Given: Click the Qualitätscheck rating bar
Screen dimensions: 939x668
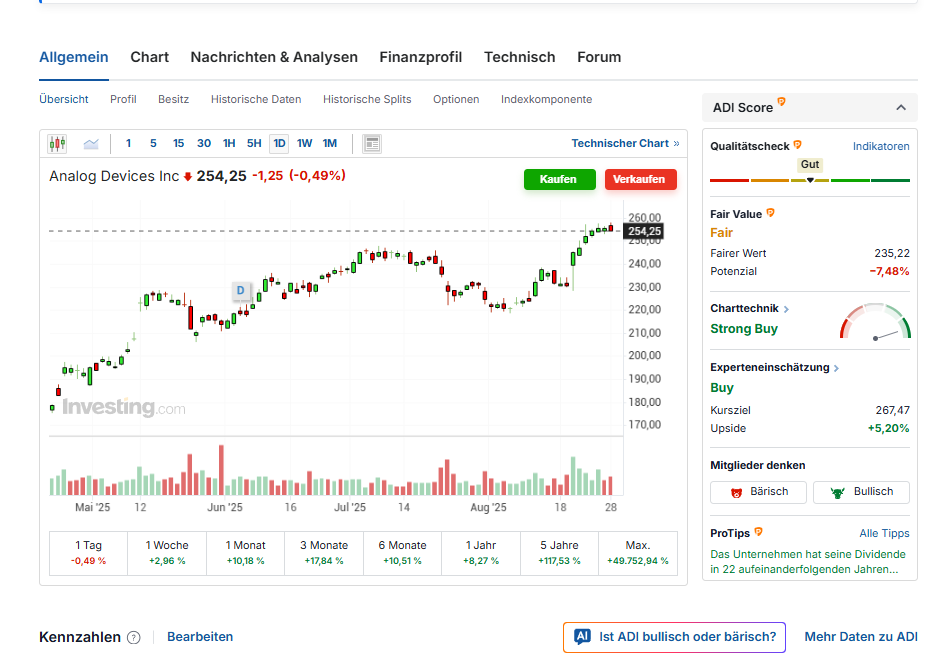Looking at the screenshot, I should tap(809, 180).
